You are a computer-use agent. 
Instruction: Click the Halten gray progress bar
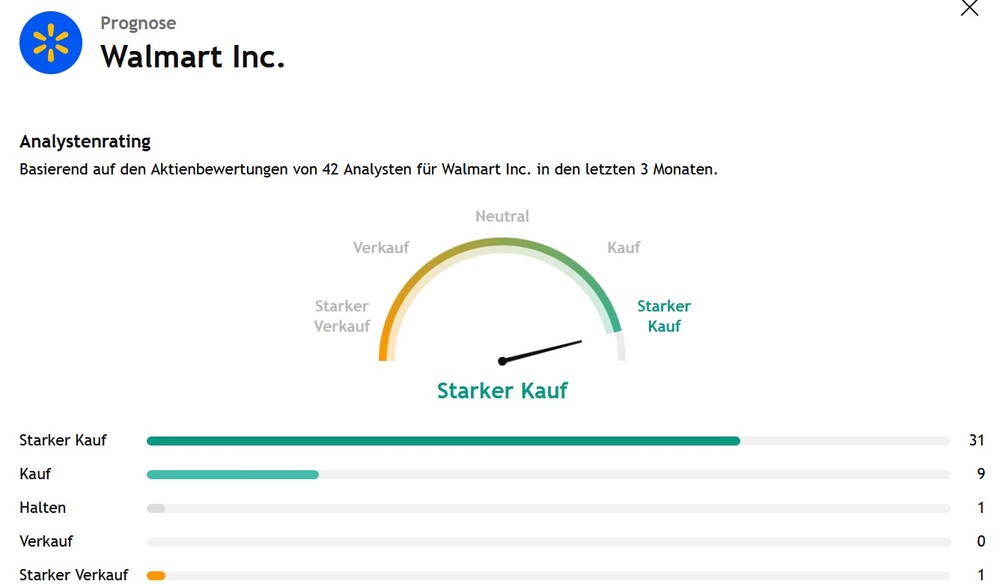[156, 509]
